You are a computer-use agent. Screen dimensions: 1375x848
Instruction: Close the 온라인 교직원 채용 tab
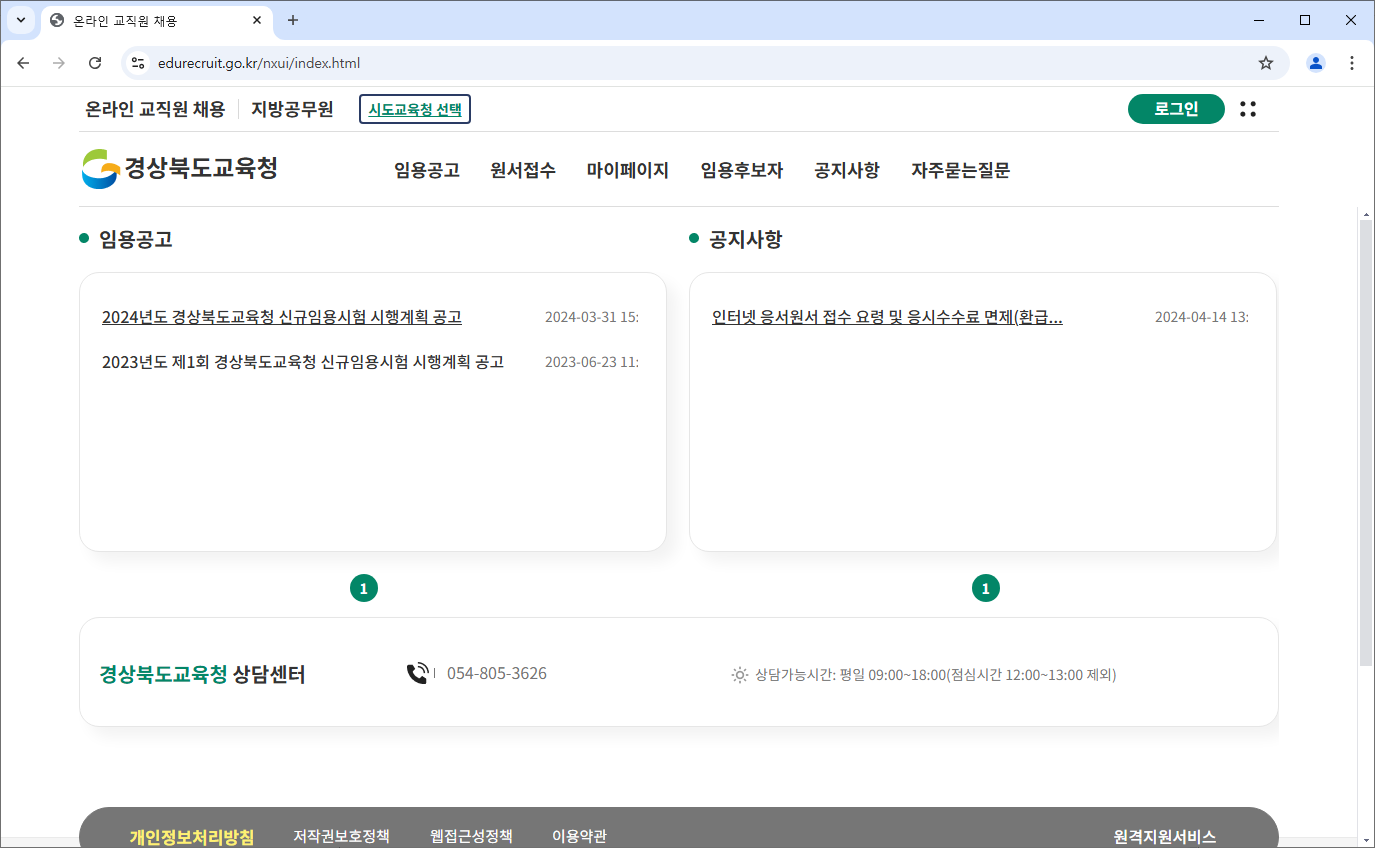tap(257, 20)
